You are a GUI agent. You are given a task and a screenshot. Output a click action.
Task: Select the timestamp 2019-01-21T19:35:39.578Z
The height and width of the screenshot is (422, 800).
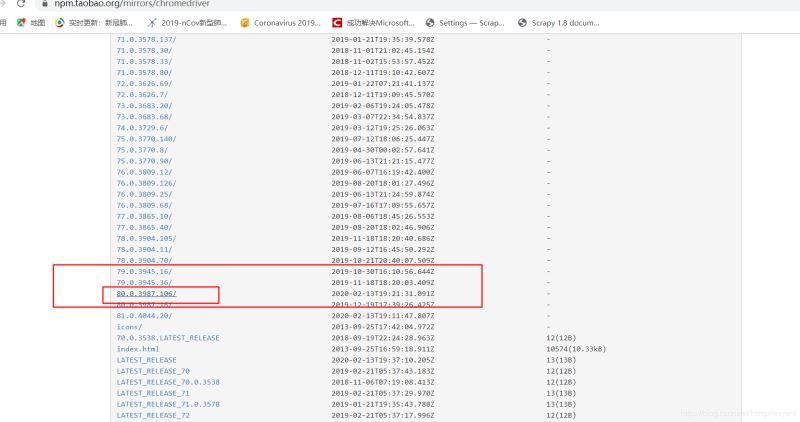pyautogui.click(x=383, y=39)
